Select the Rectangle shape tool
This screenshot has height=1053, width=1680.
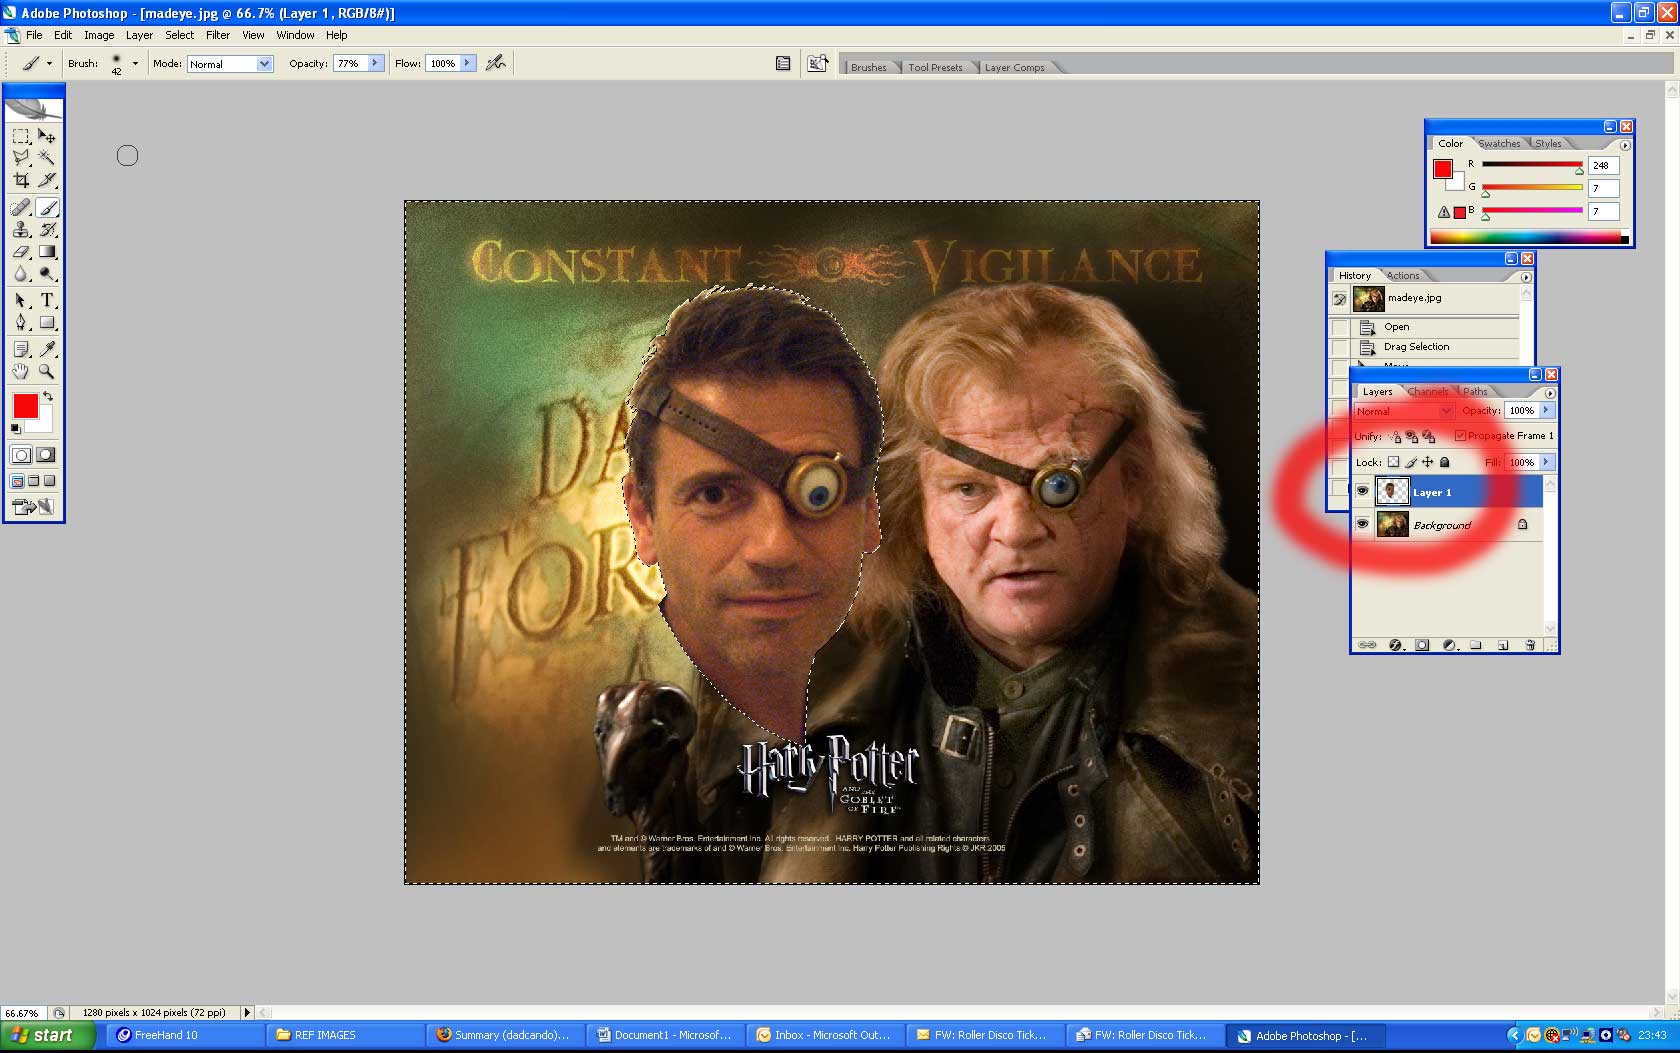47,322
